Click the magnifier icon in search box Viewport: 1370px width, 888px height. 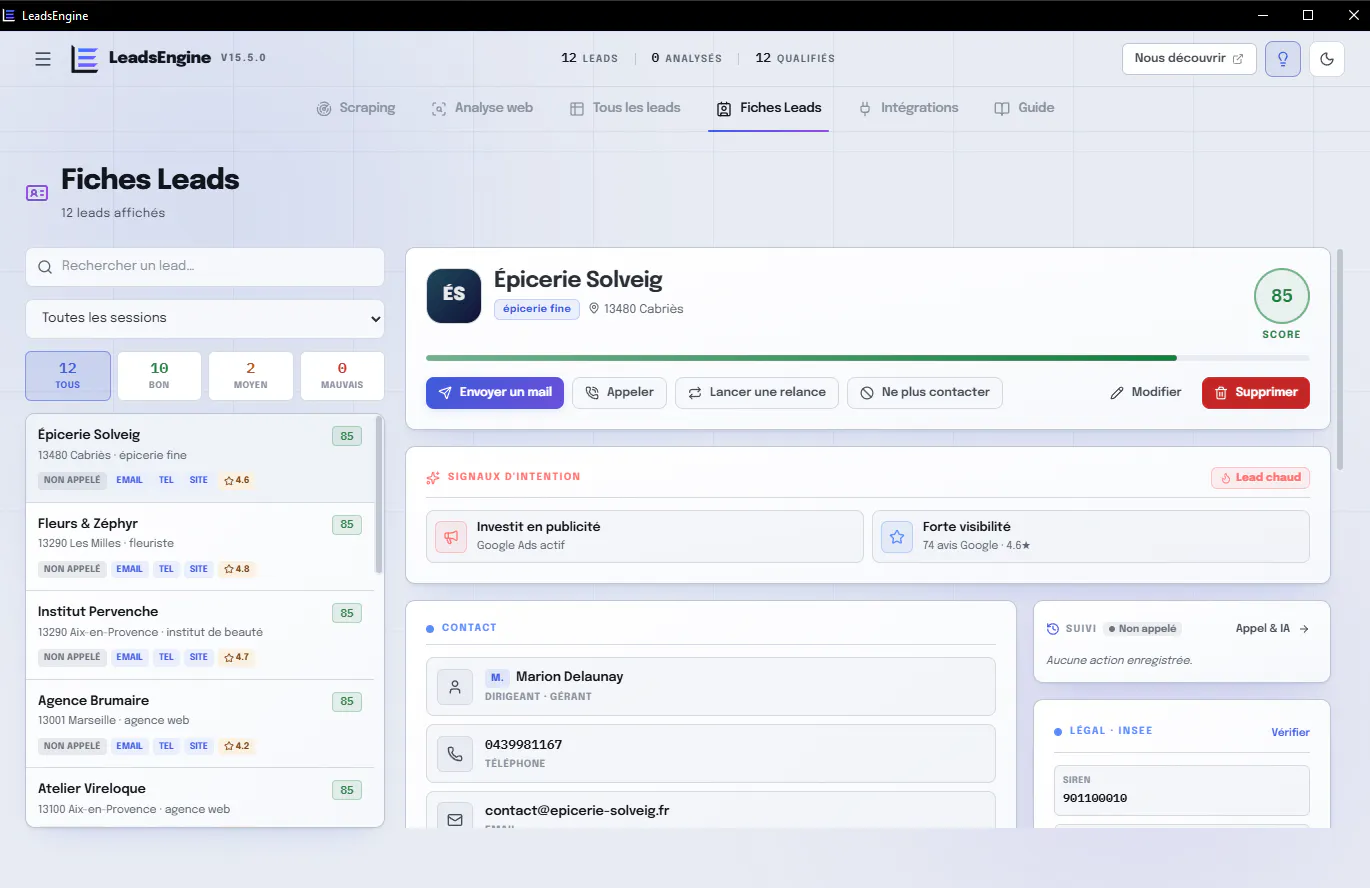point(45,267)
